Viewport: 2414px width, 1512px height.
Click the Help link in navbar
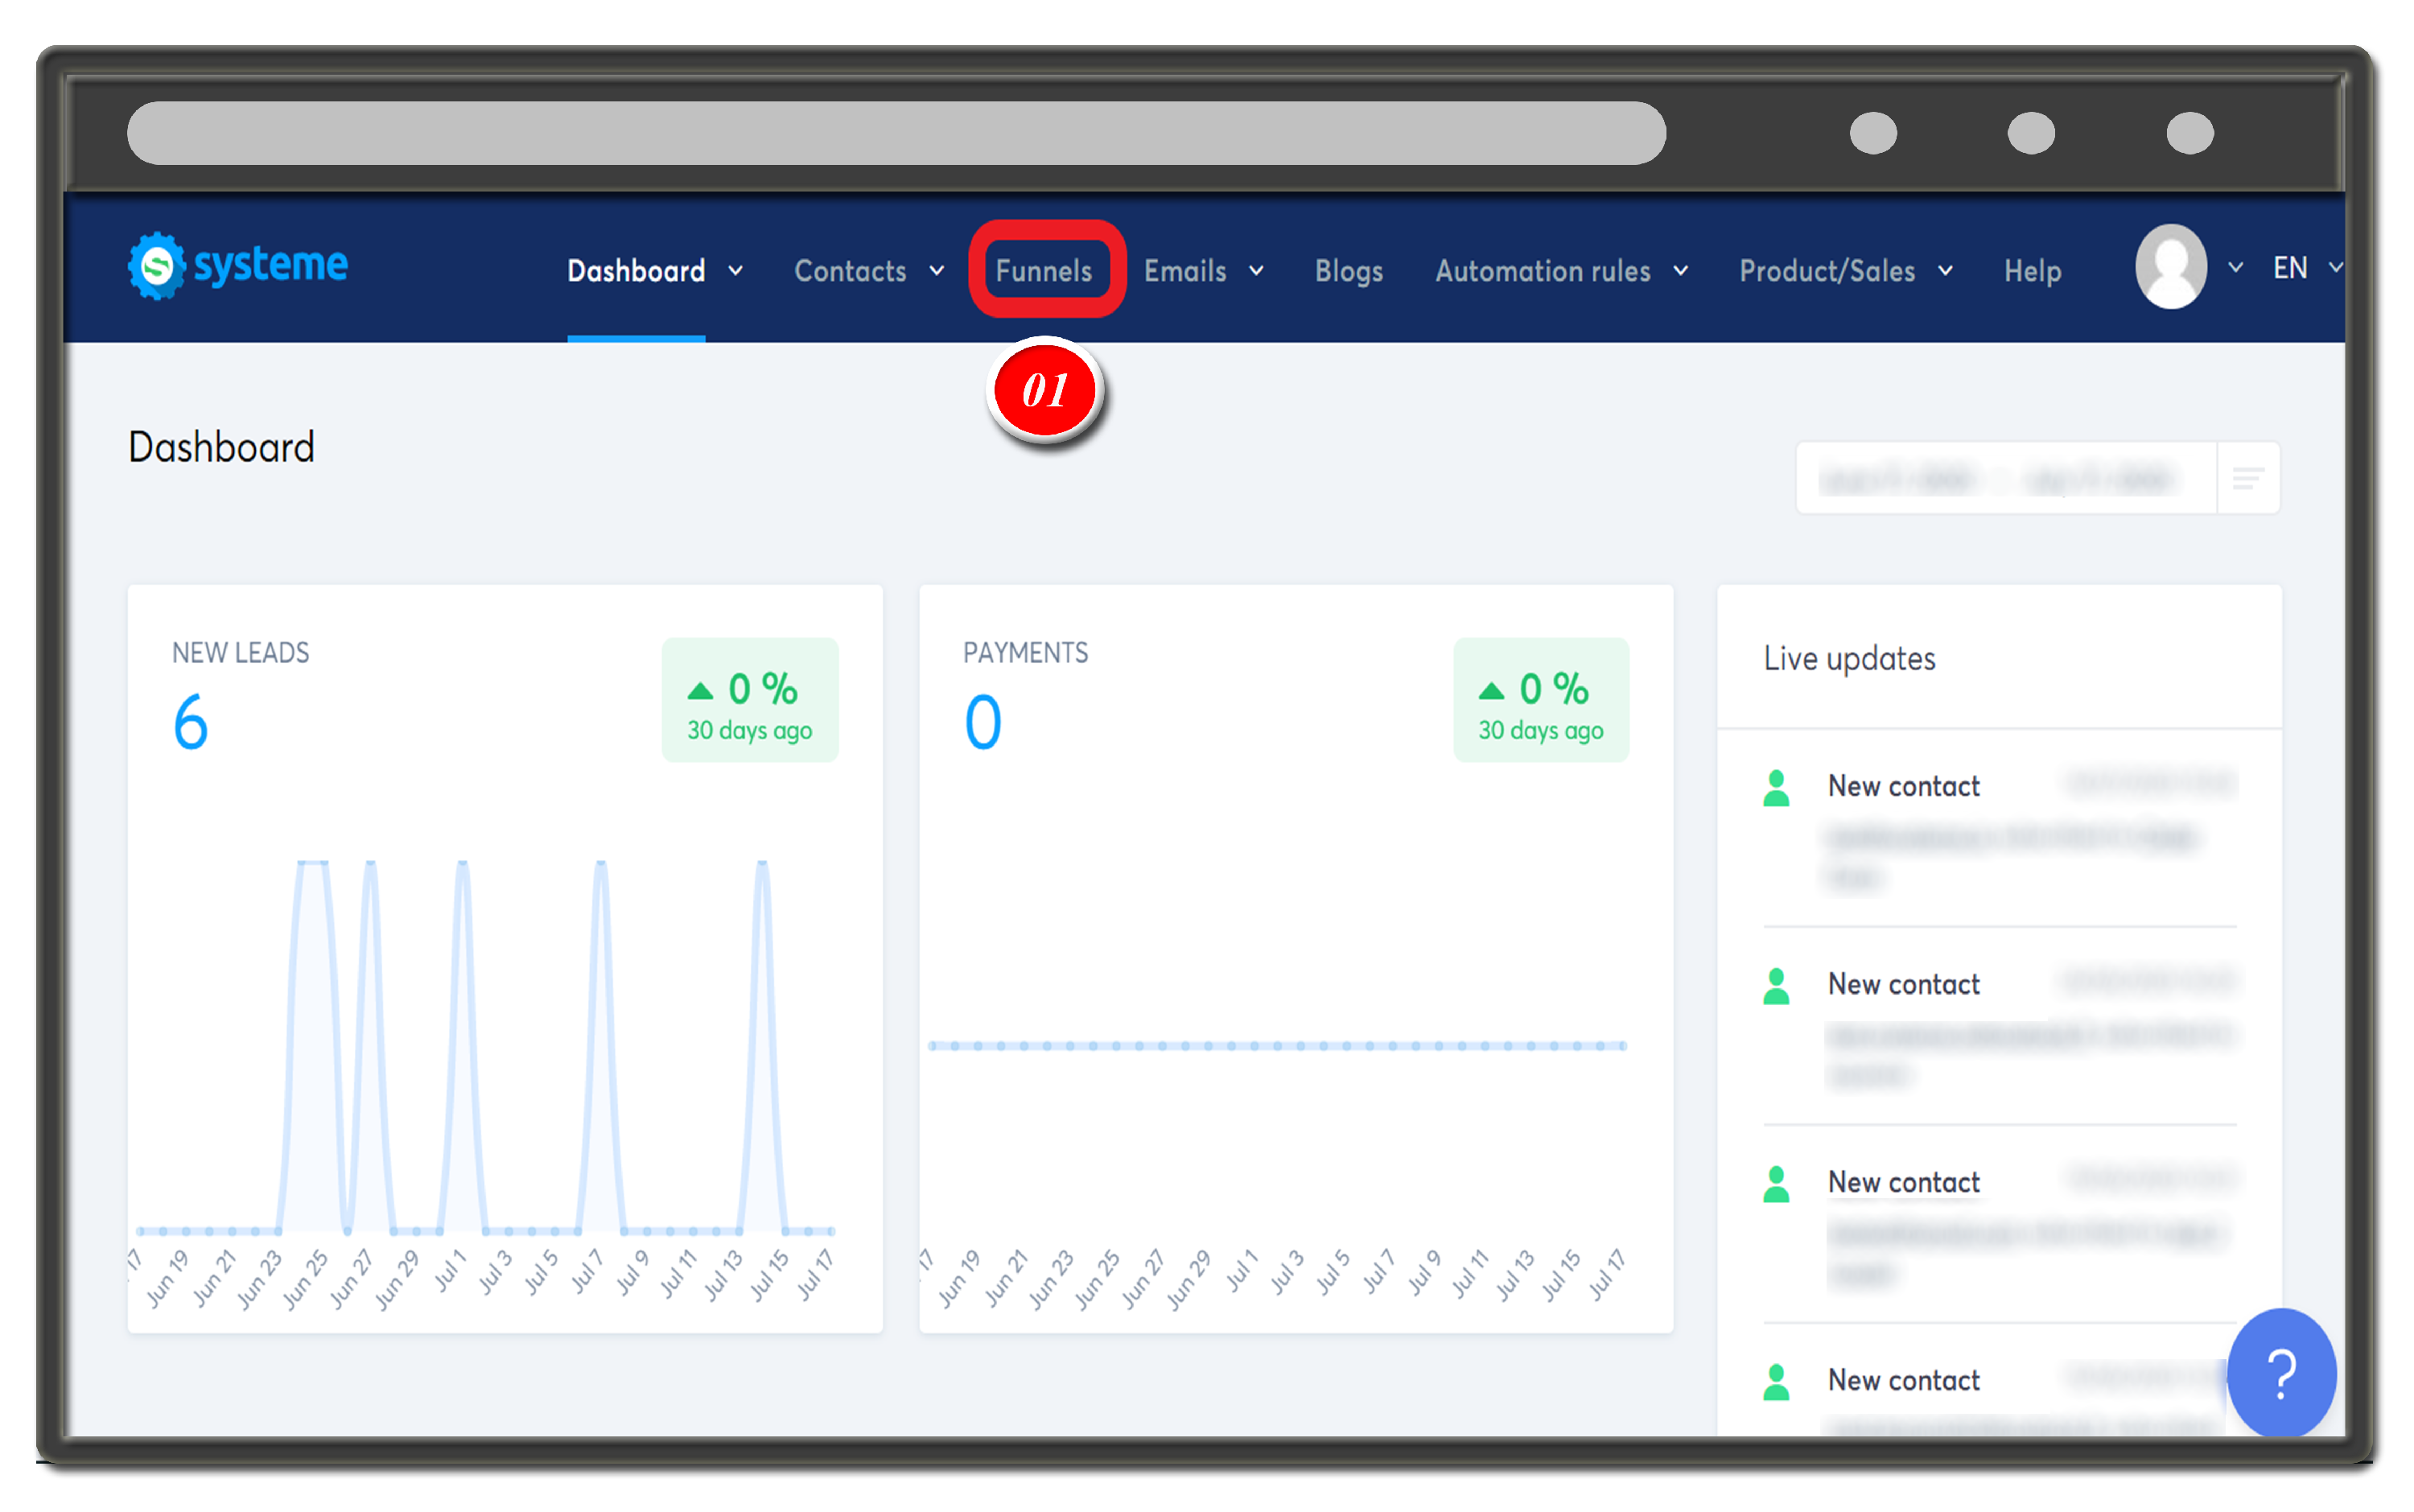coord(2032,271)
